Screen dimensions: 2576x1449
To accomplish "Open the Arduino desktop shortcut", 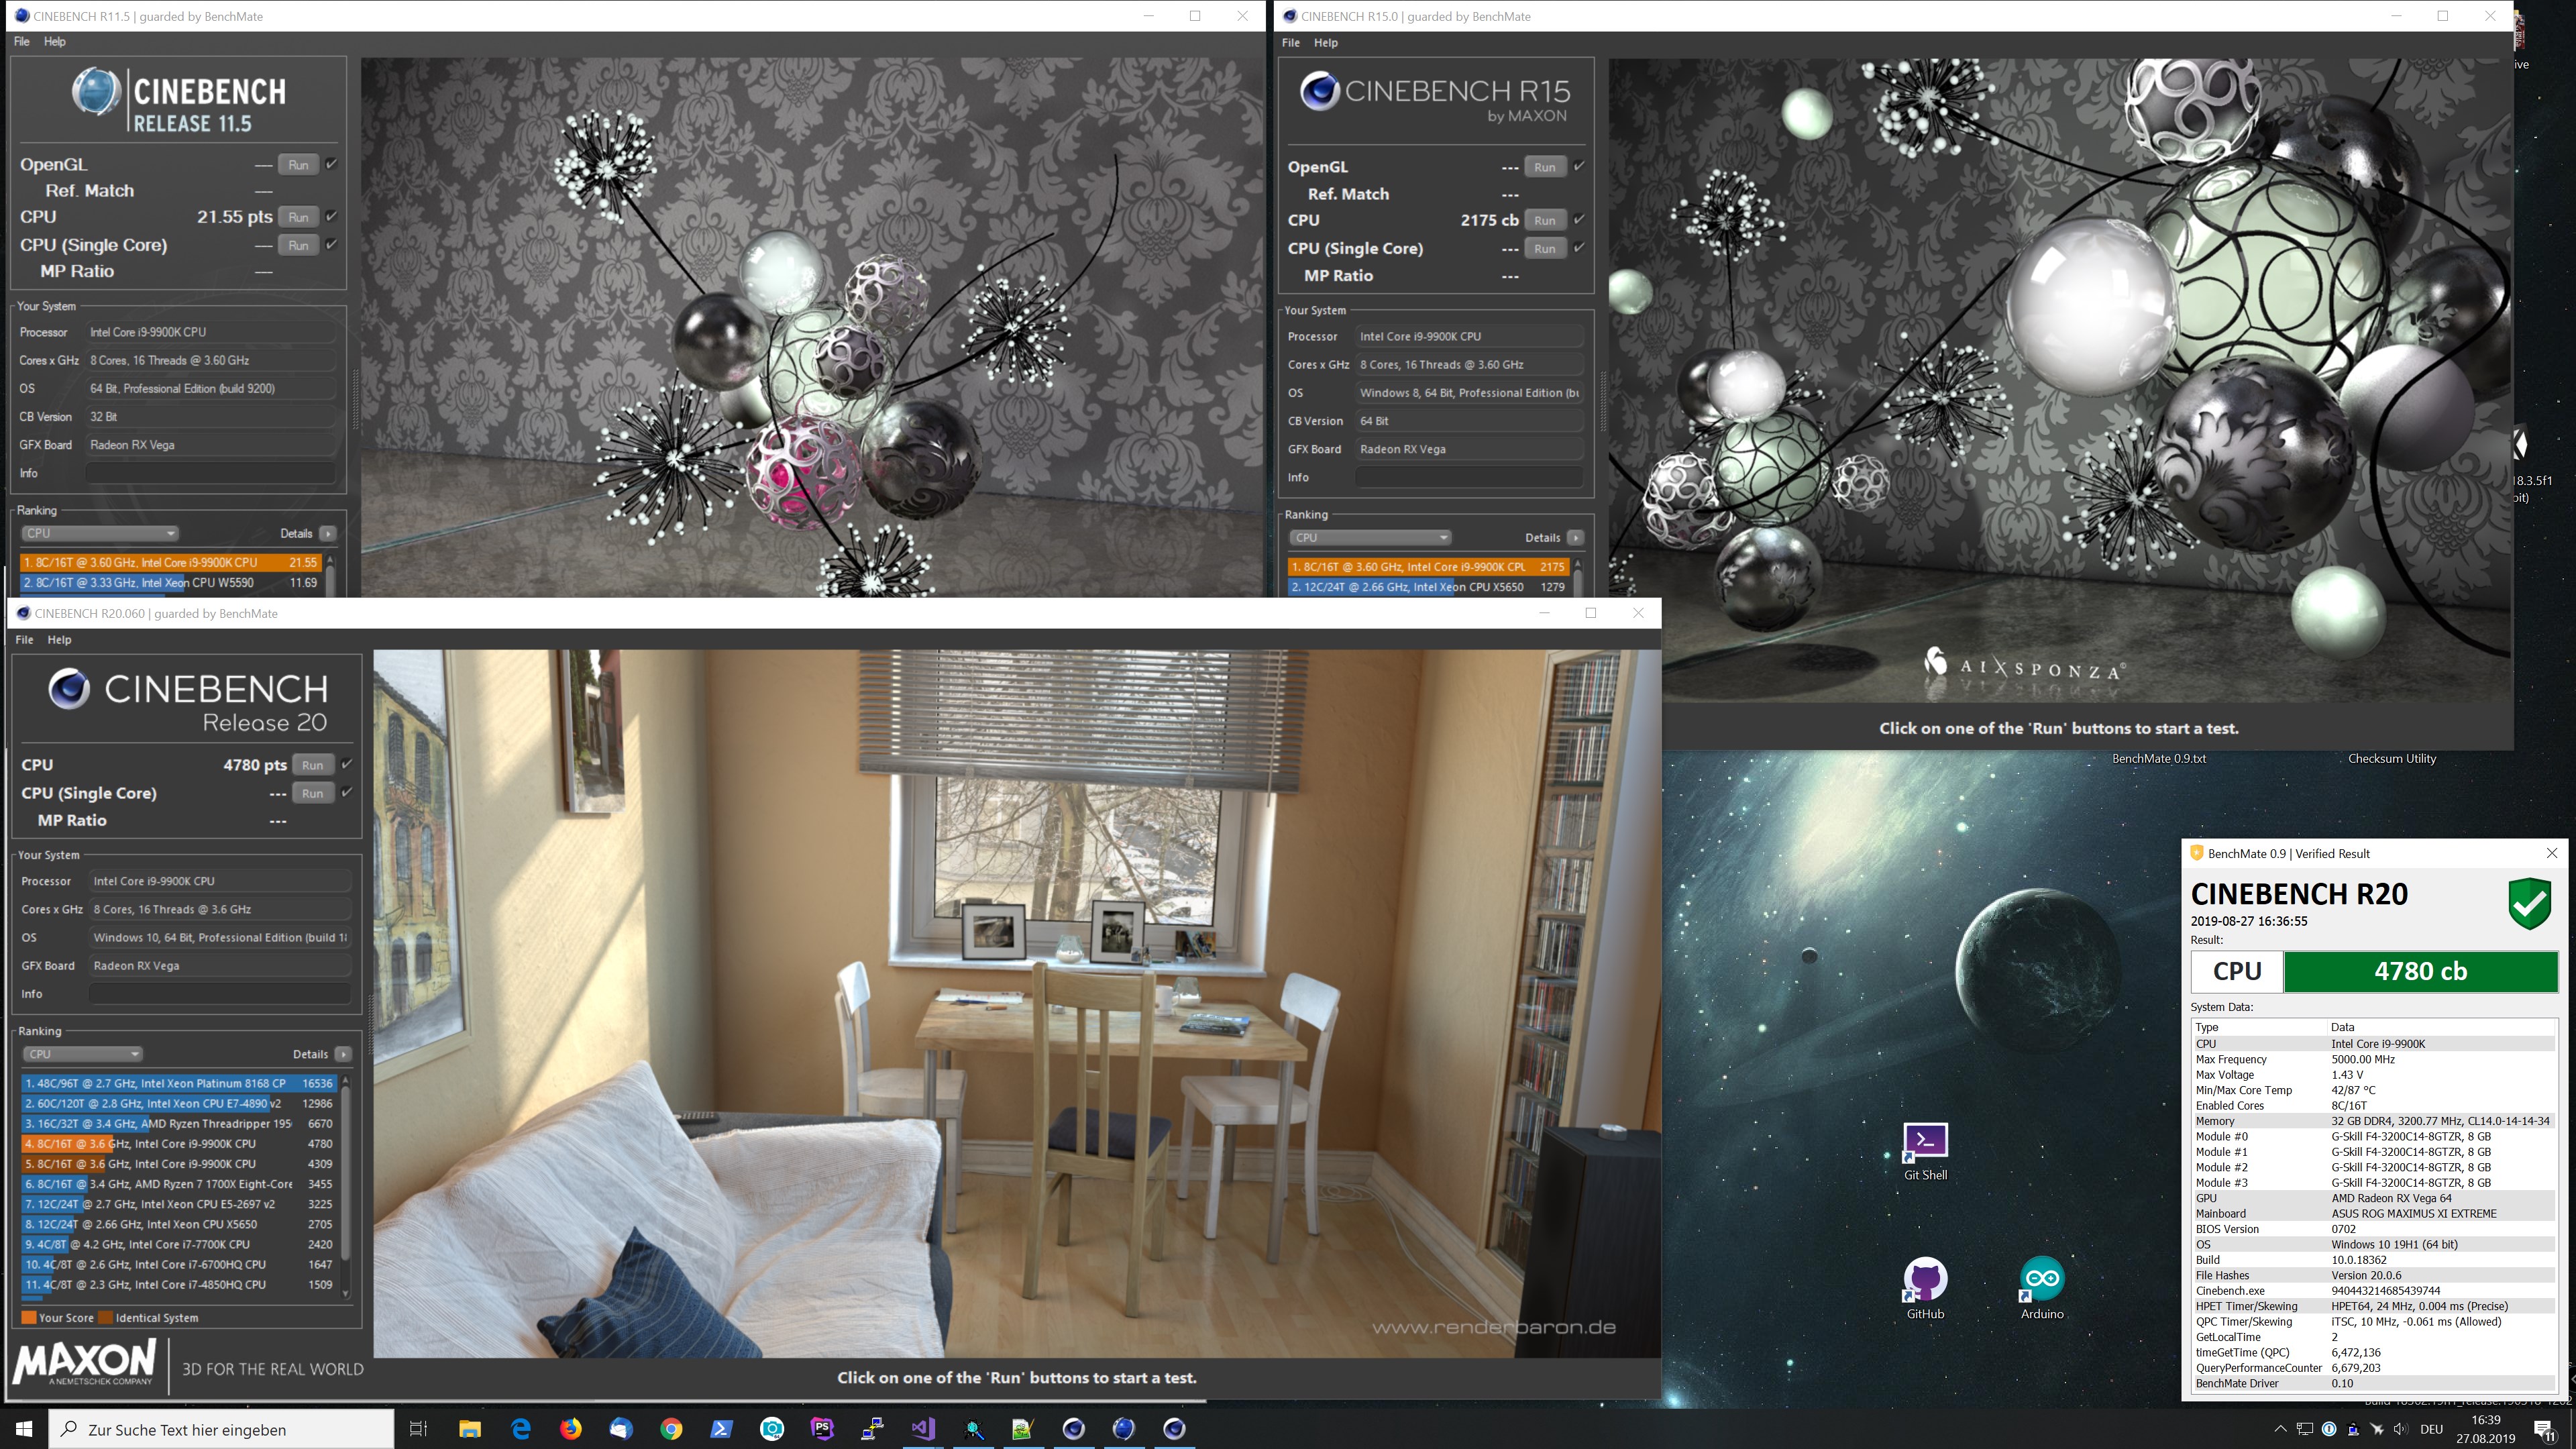I will (x=2041, y=1289).
